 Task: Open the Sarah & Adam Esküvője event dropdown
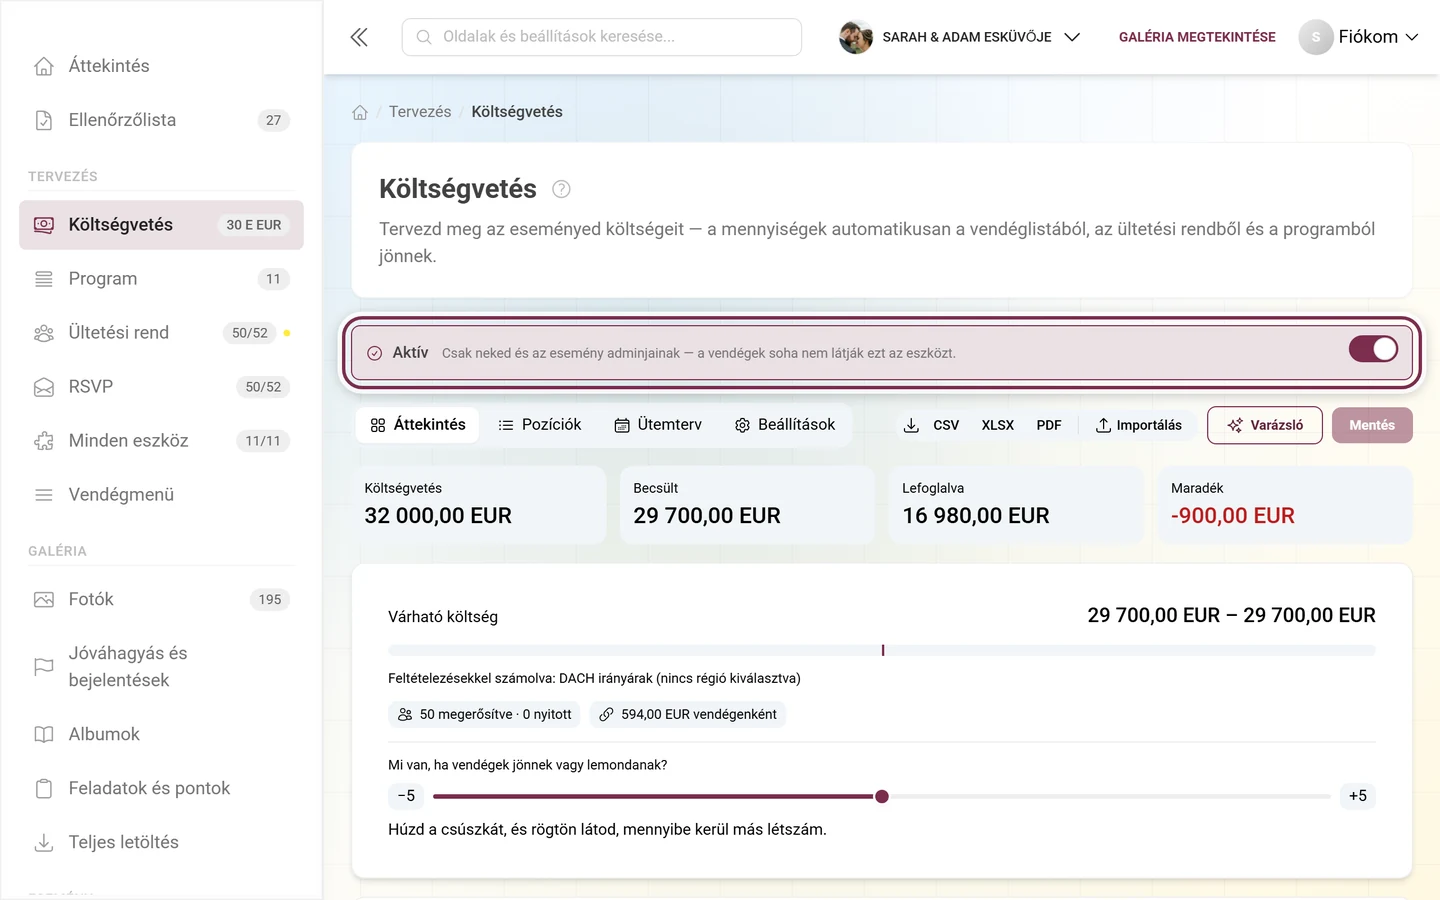(x=960, y=37)
